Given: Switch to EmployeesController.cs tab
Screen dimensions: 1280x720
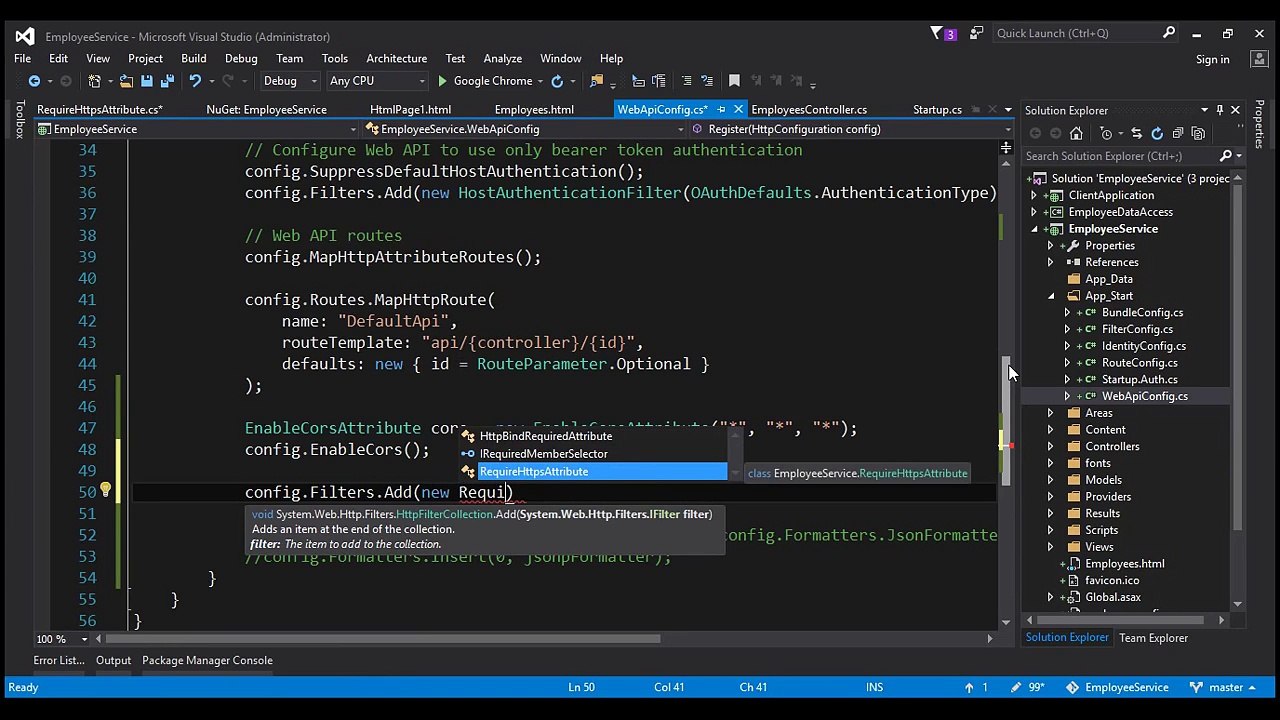Looking at the screenshot, I should pyautogui.click(x=808, y=109).
